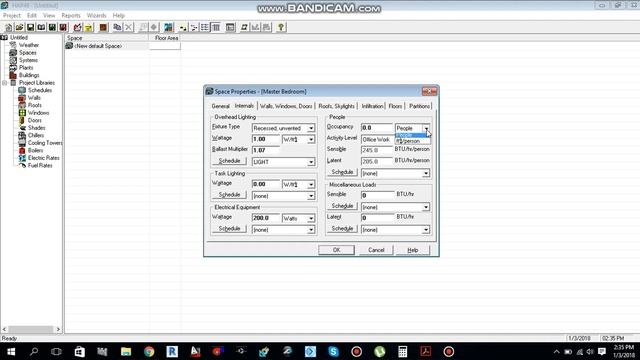Open Overhead Lighting wattage units dropdown
This screenshot has width=640, height=360.
tap(311, 139)
